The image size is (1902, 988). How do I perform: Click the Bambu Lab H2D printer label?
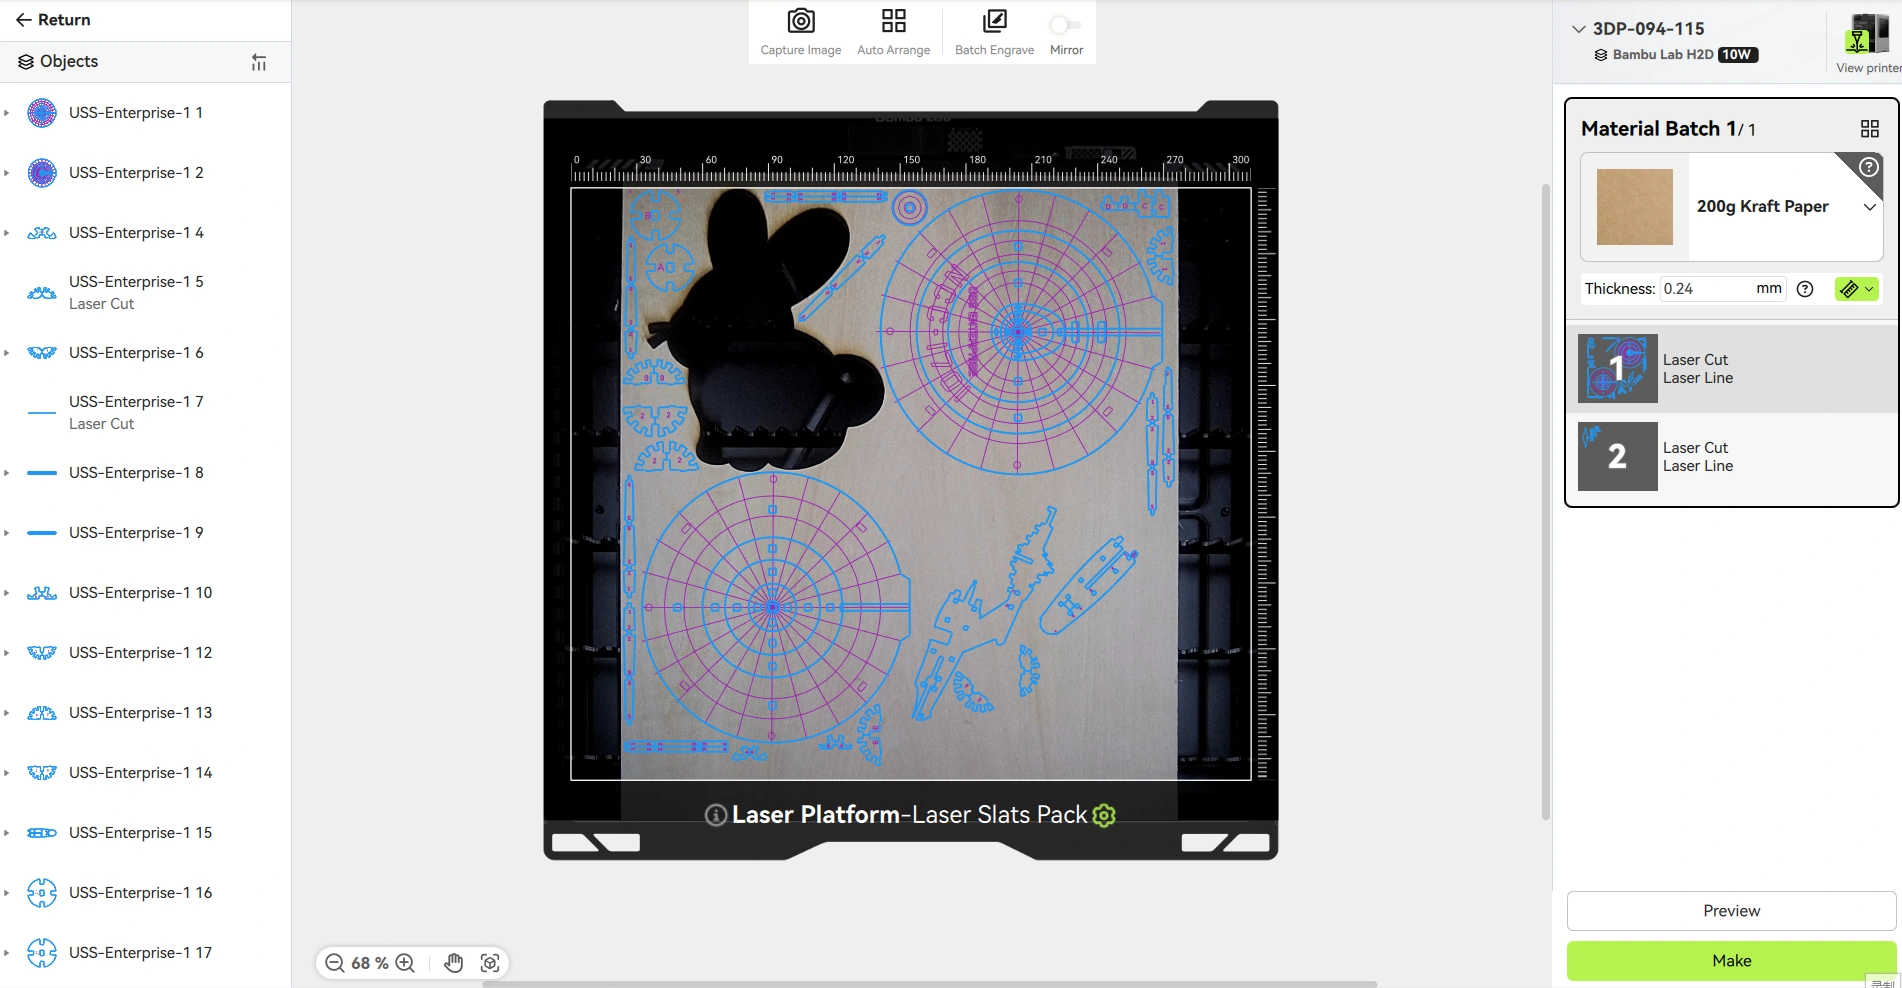(x=1663, y=55)
